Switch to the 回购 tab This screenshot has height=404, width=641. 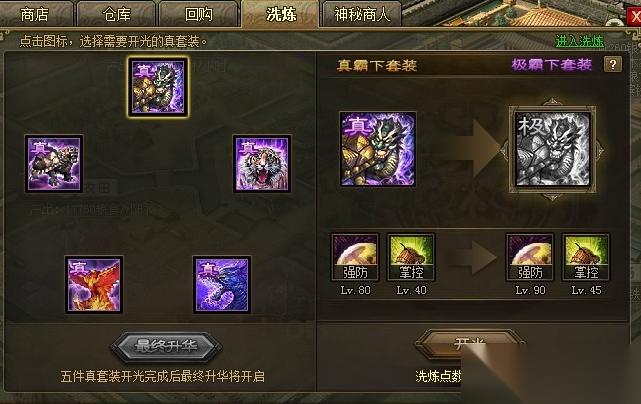point(199,14)
